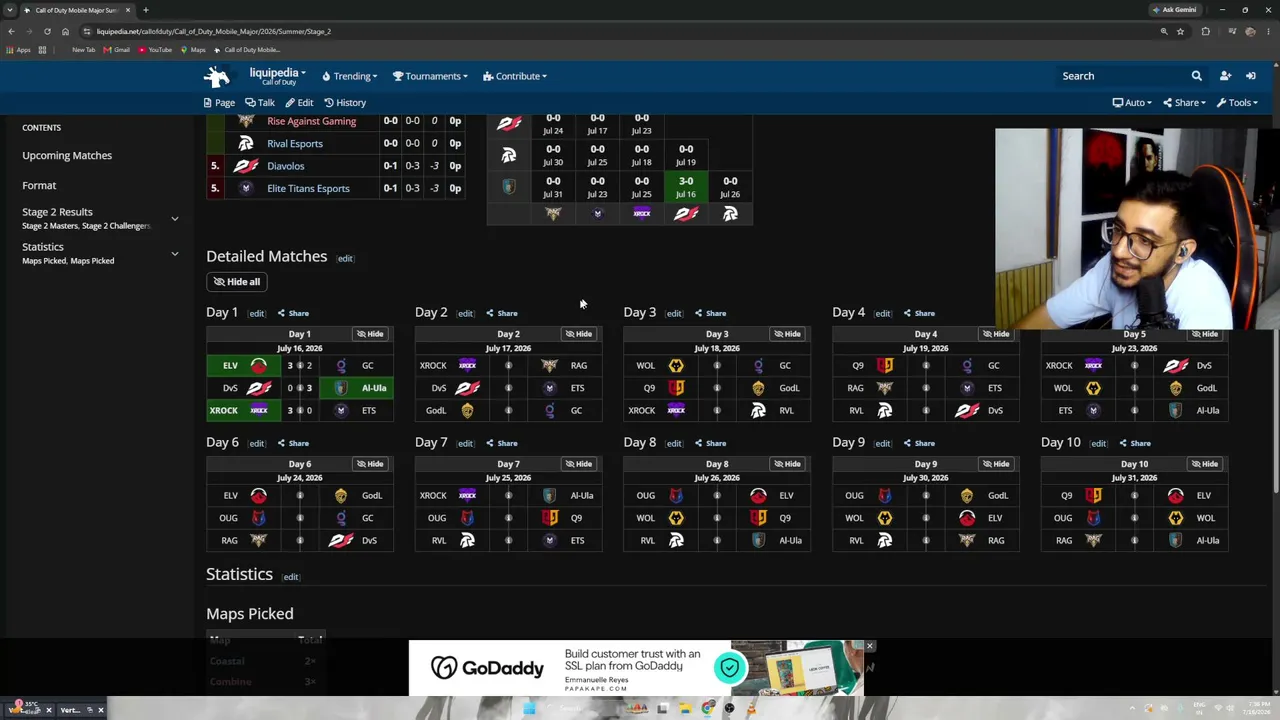This screenshot has width=1280, height=720.
Task: Click Hide all under Detailed Matches
Action: click(x=237, y=282)
